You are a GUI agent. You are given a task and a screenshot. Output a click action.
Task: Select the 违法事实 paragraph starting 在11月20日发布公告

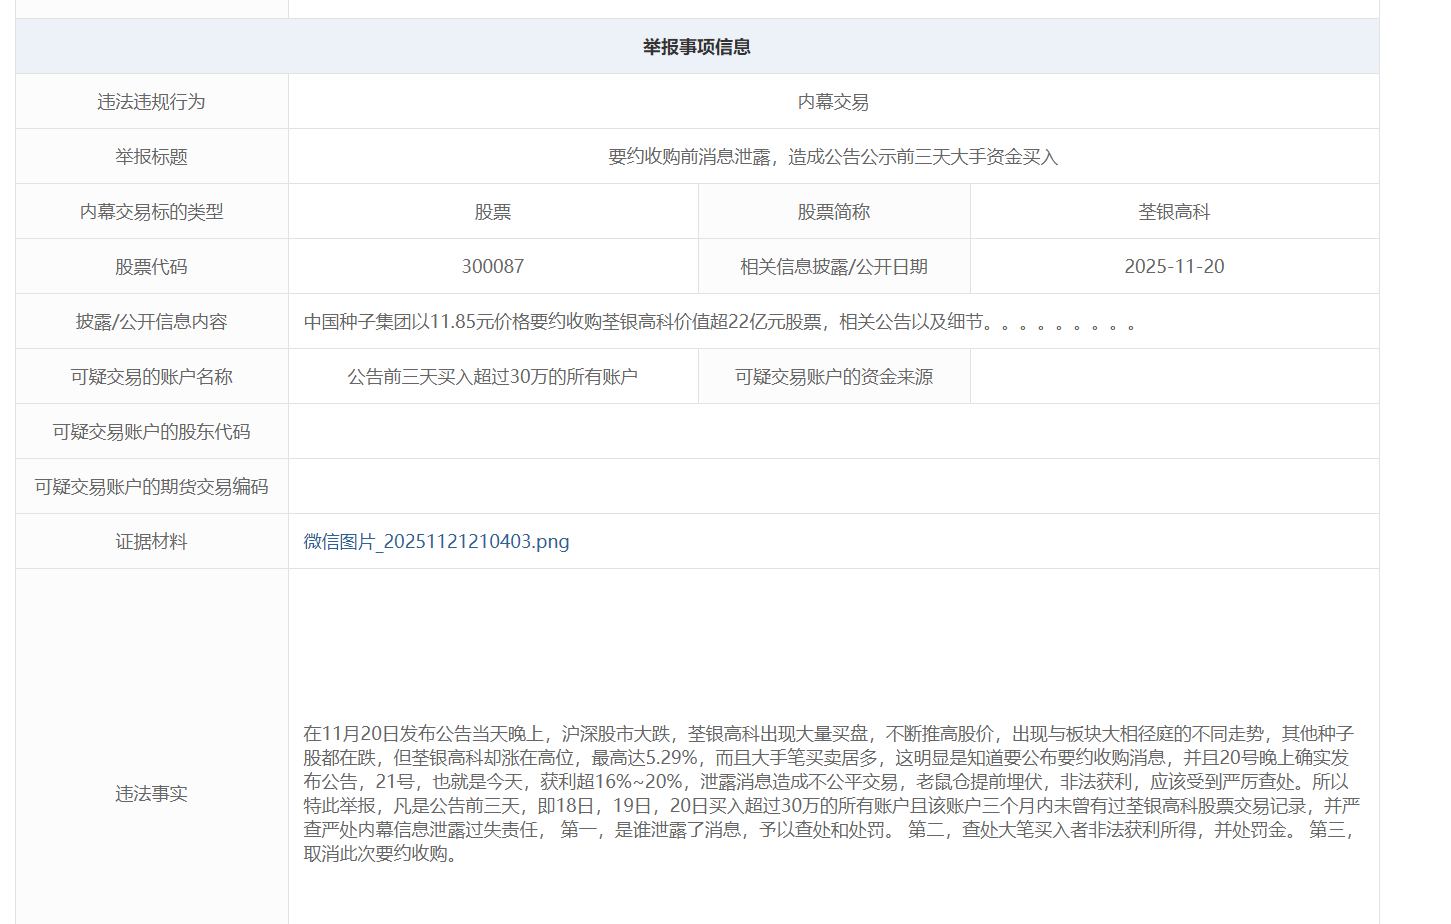coord(832,794)
